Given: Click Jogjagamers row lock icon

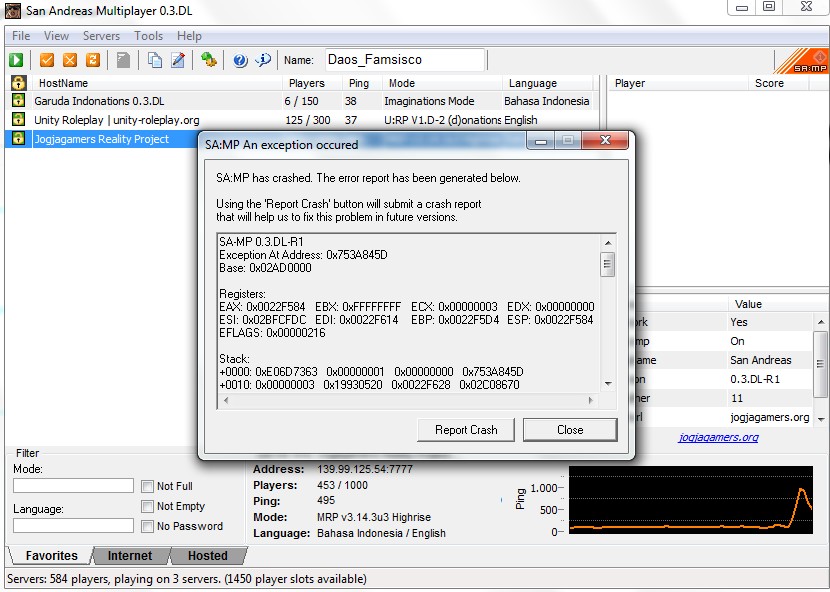Looking at the screenshot, I should coord(19,138).
